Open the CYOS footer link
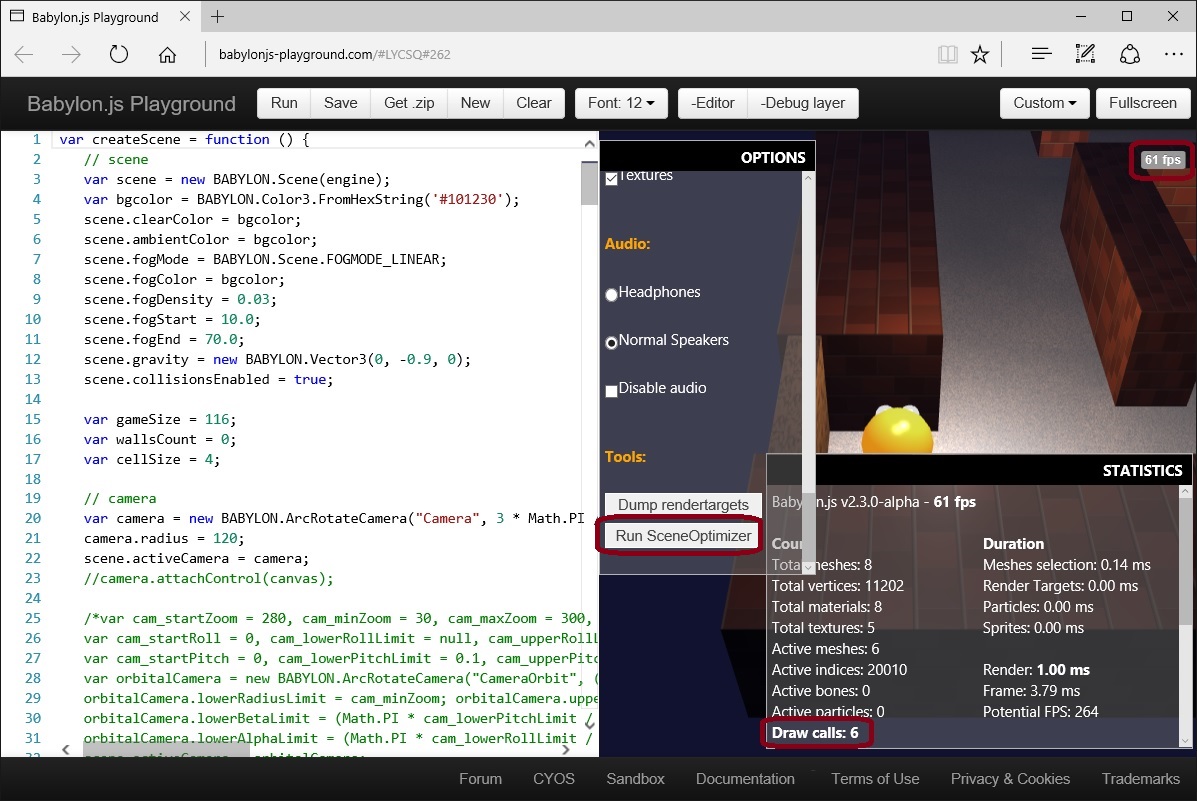Viewport: 1197px width, 801px height. [553, 779]
